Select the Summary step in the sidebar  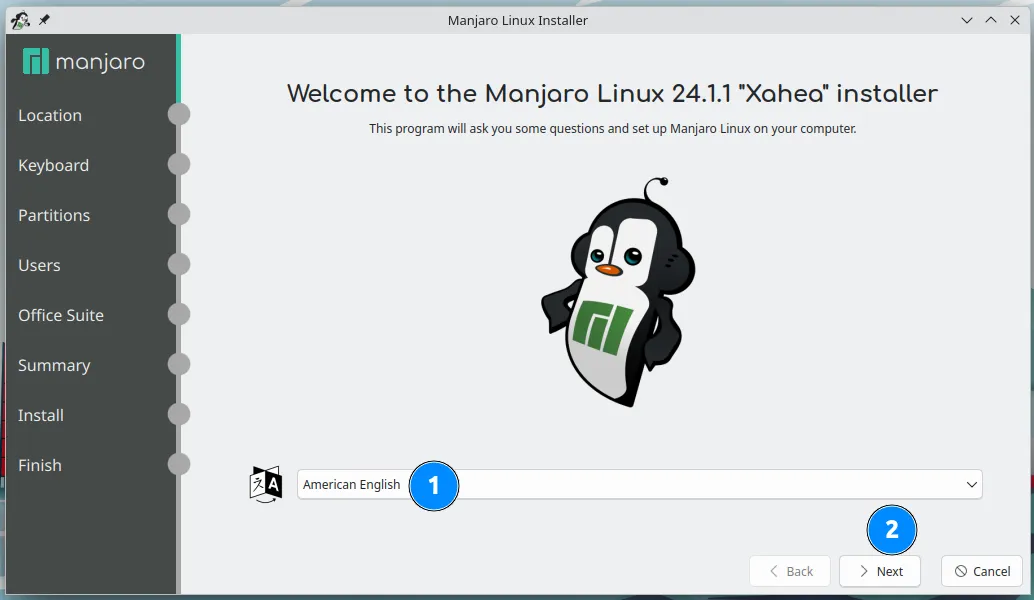tap(54, 365)
